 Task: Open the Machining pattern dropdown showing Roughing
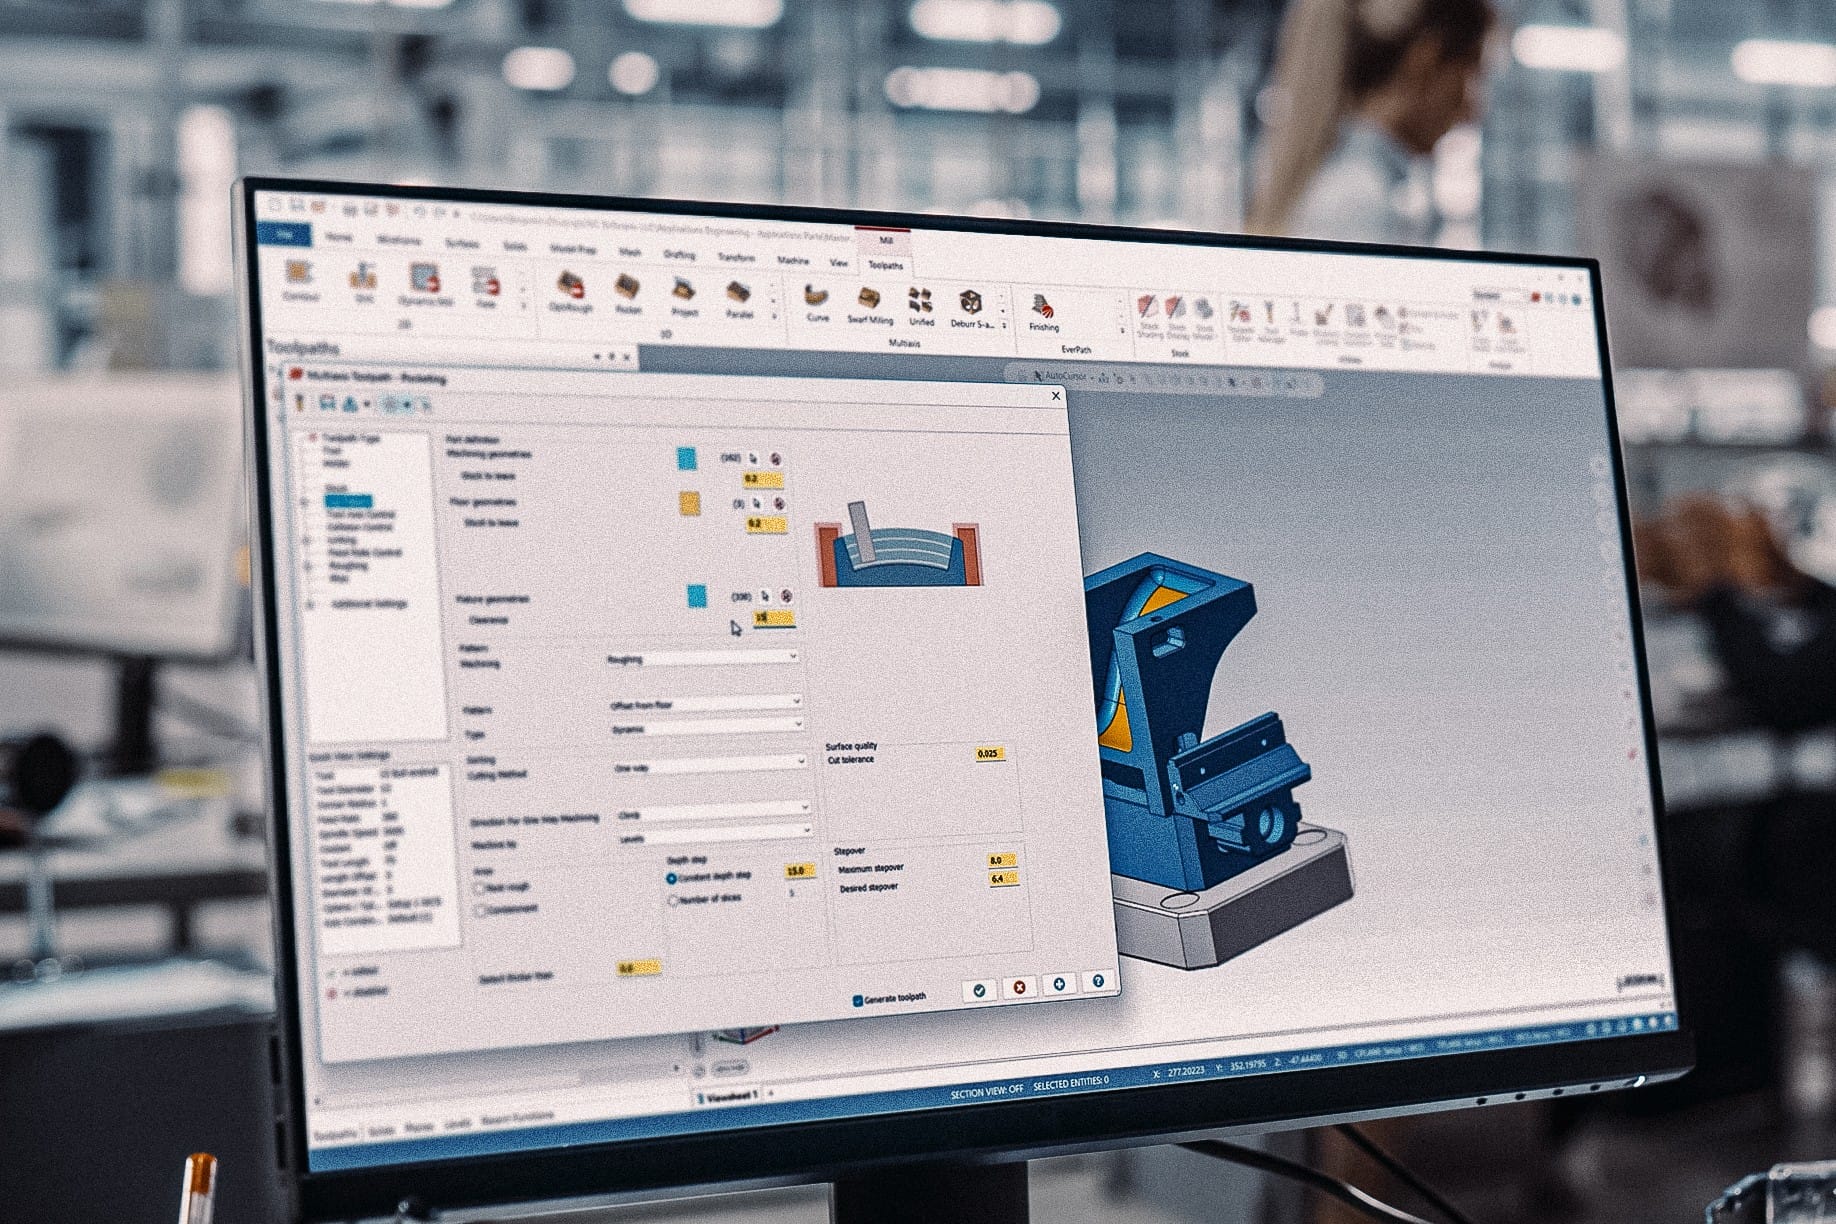coord(703,658)
